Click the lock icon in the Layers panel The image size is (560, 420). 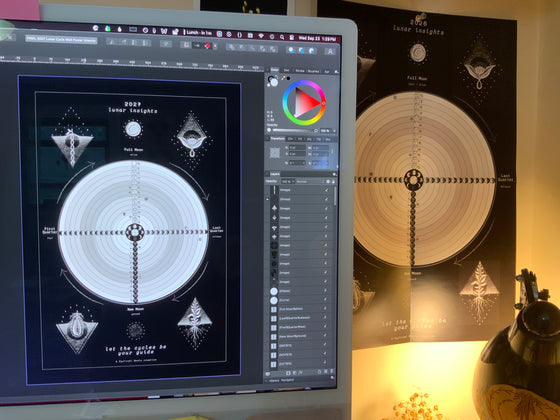(x=333, y=181)
